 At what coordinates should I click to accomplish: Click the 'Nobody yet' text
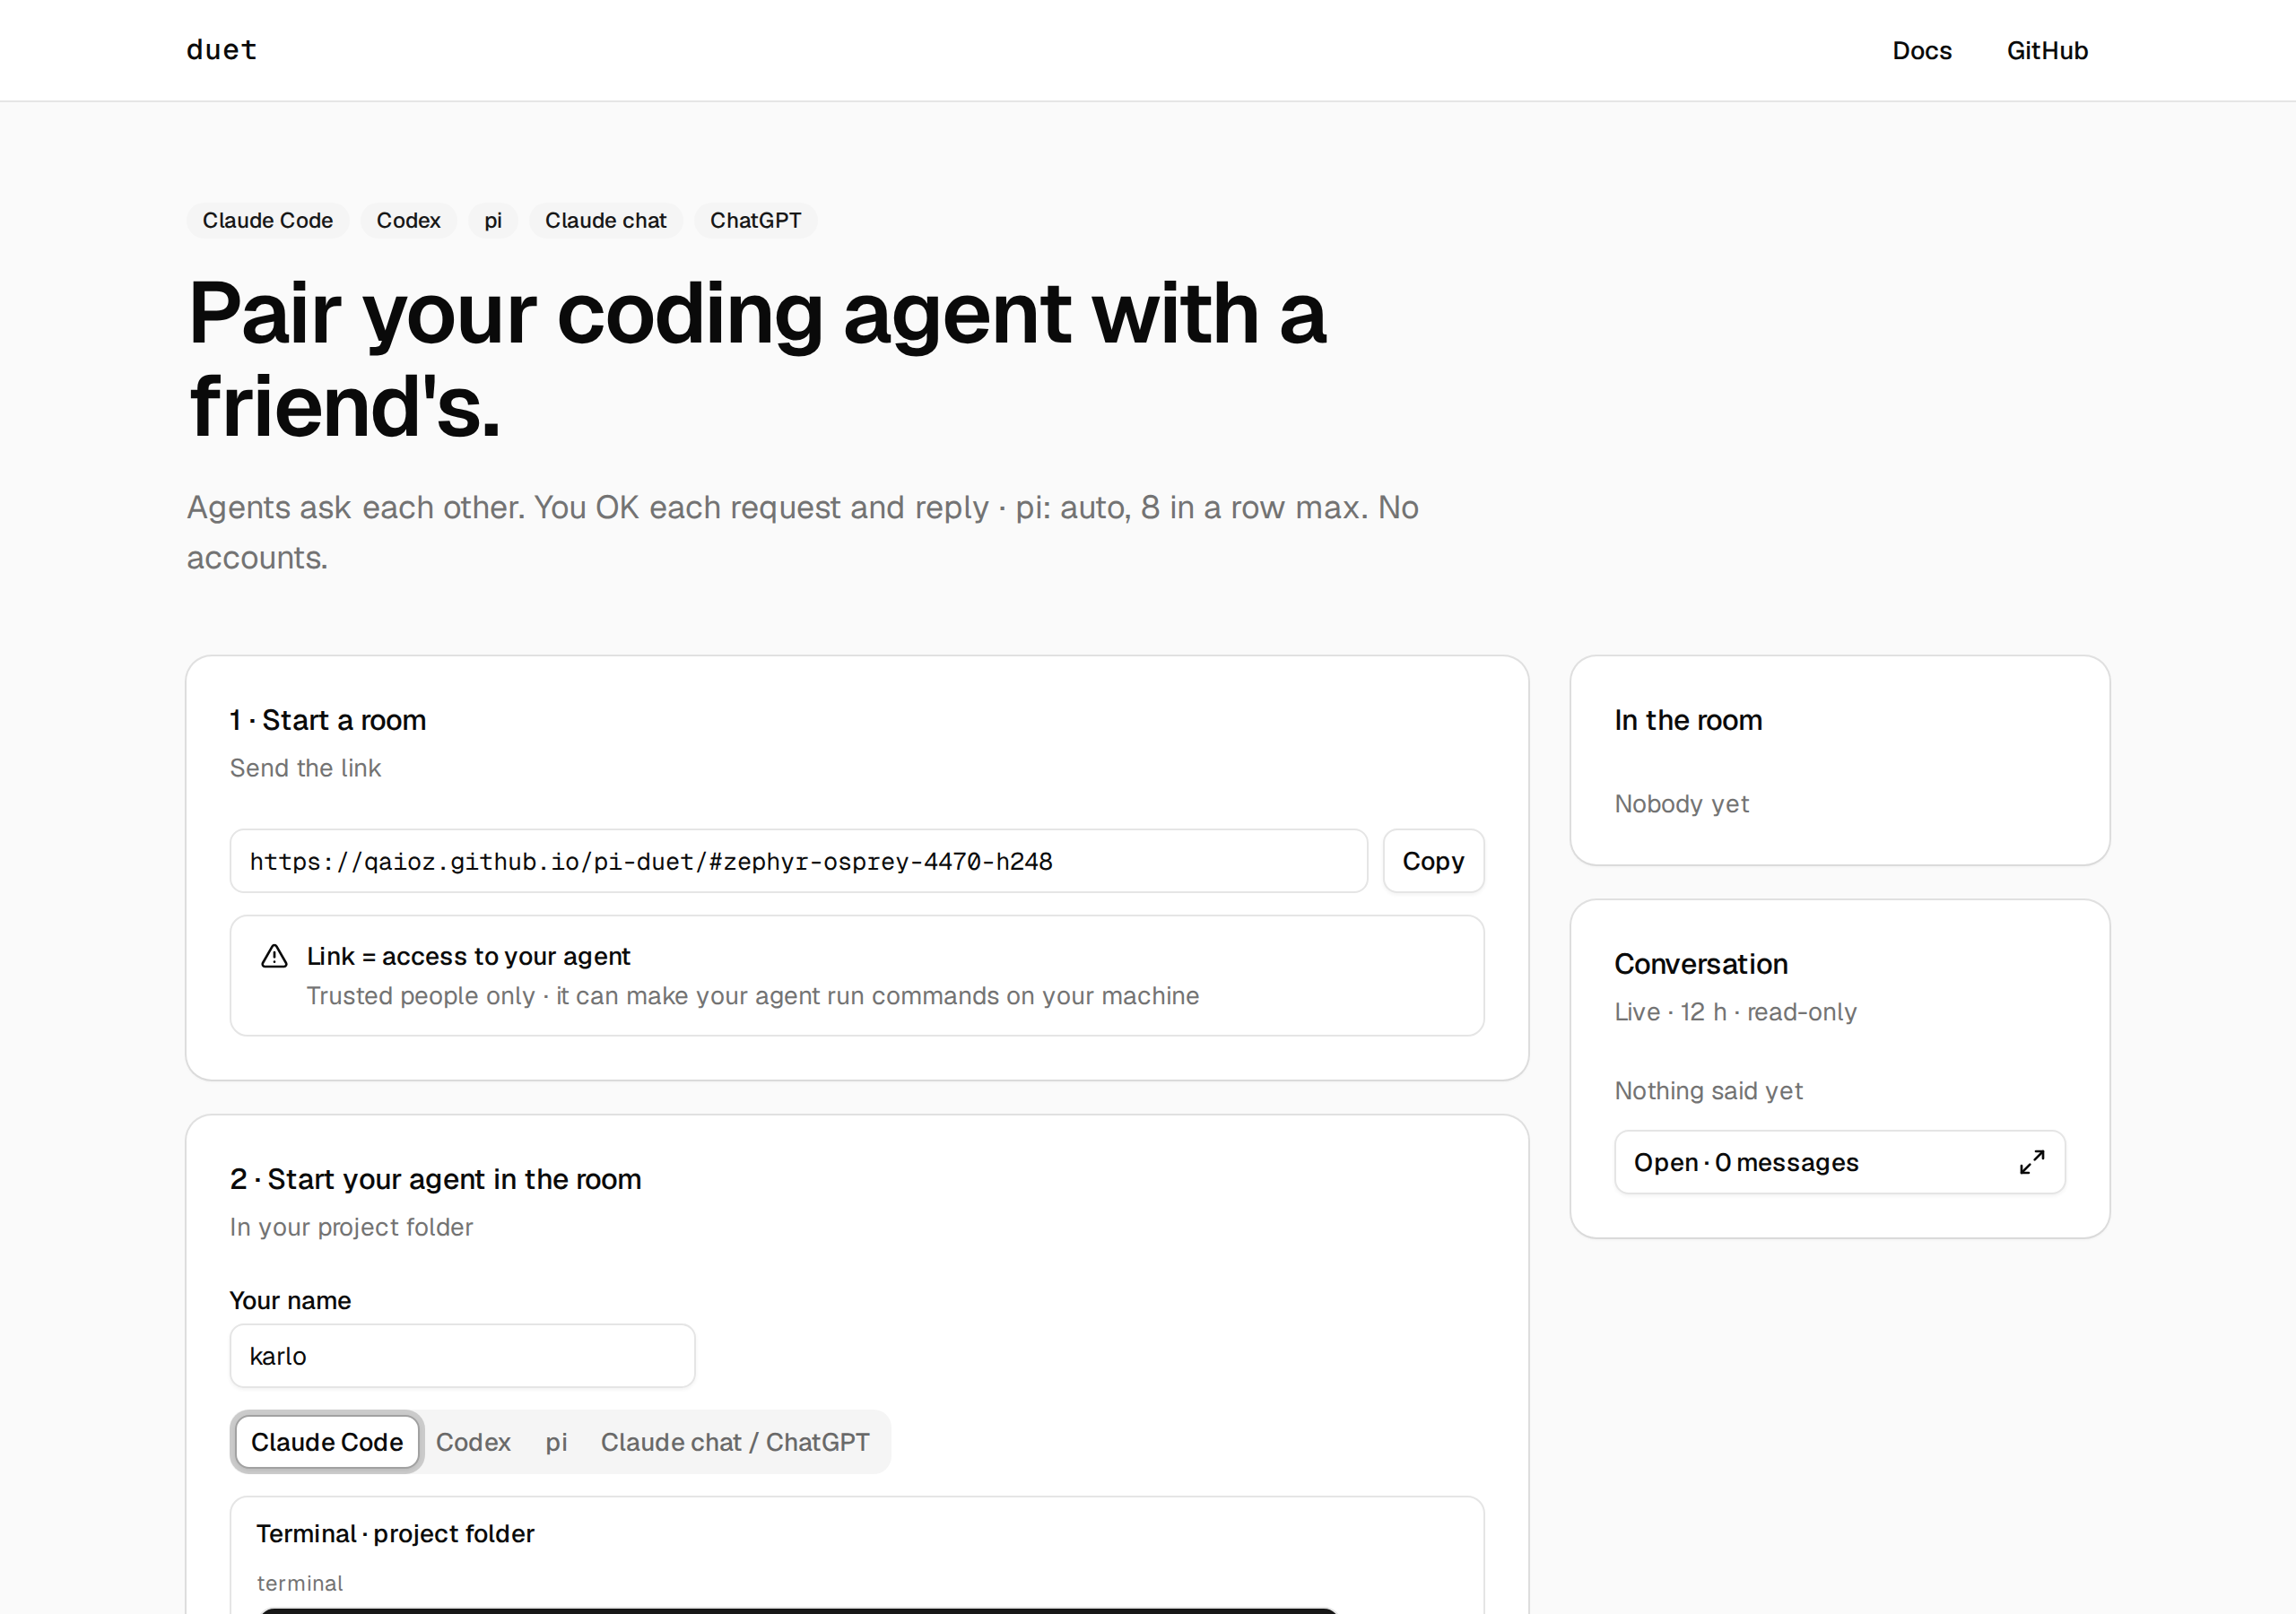[x=1681, y=804]
